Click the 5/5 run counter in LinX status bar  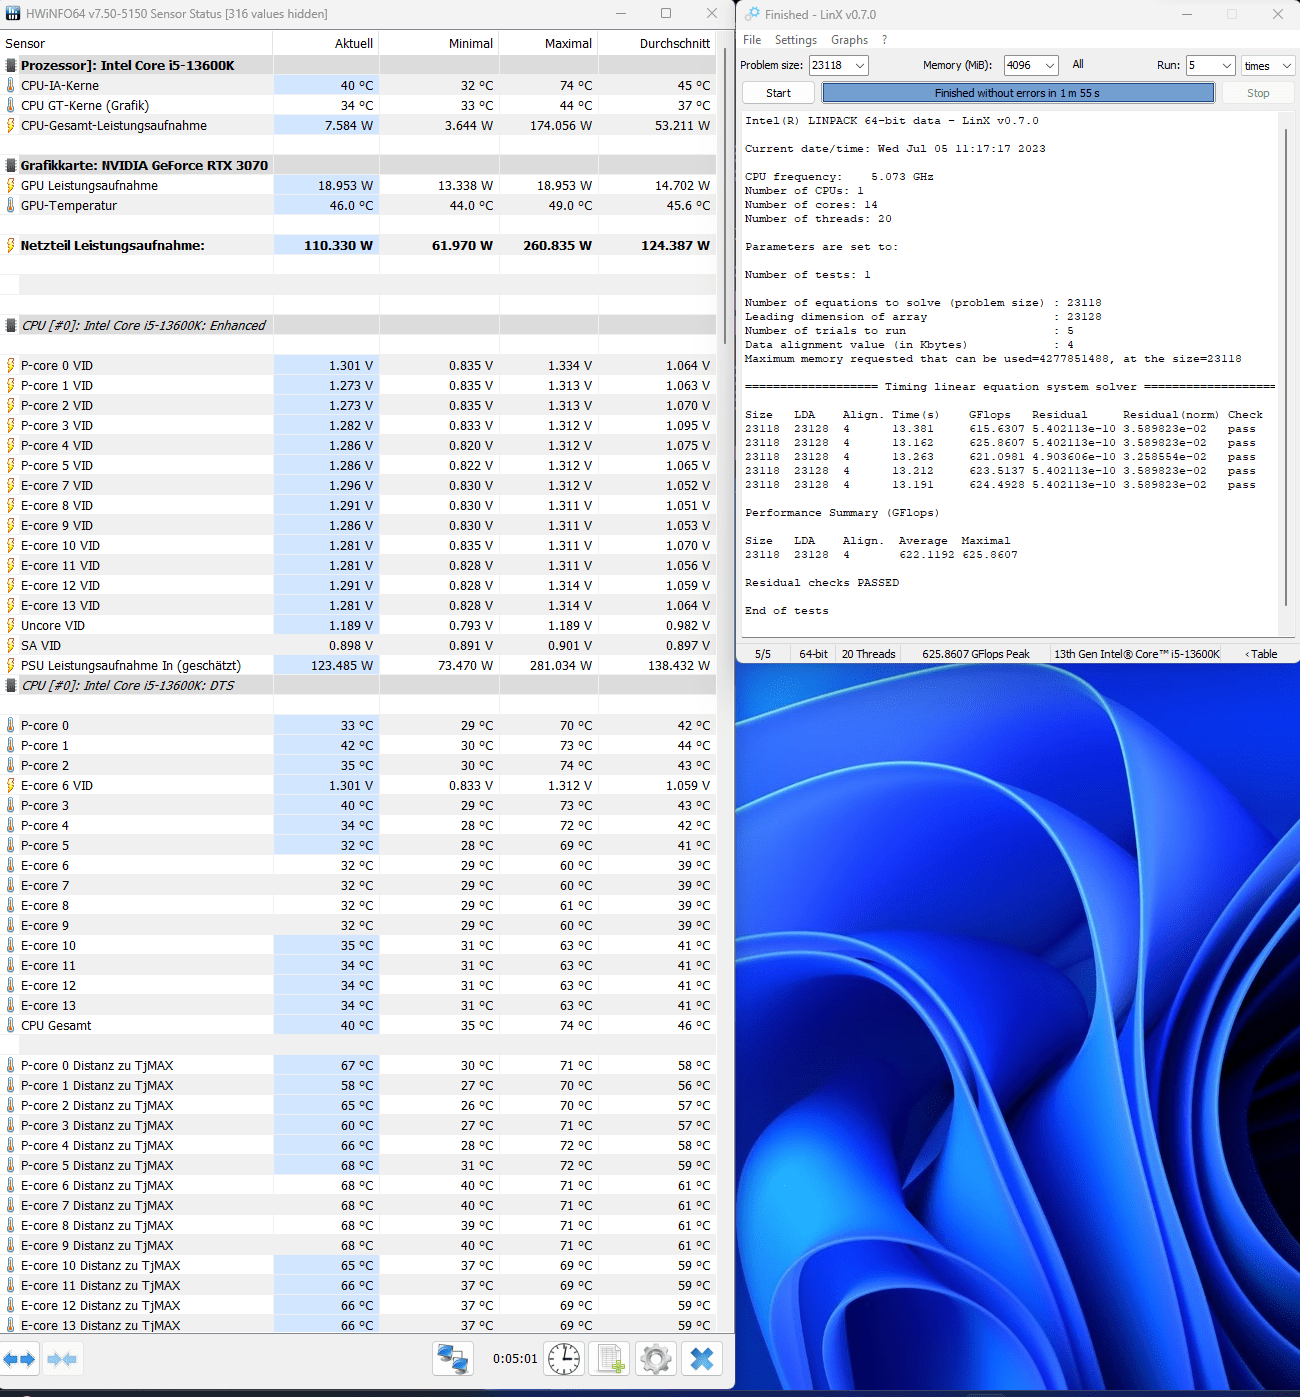click(x=763, y=654)
